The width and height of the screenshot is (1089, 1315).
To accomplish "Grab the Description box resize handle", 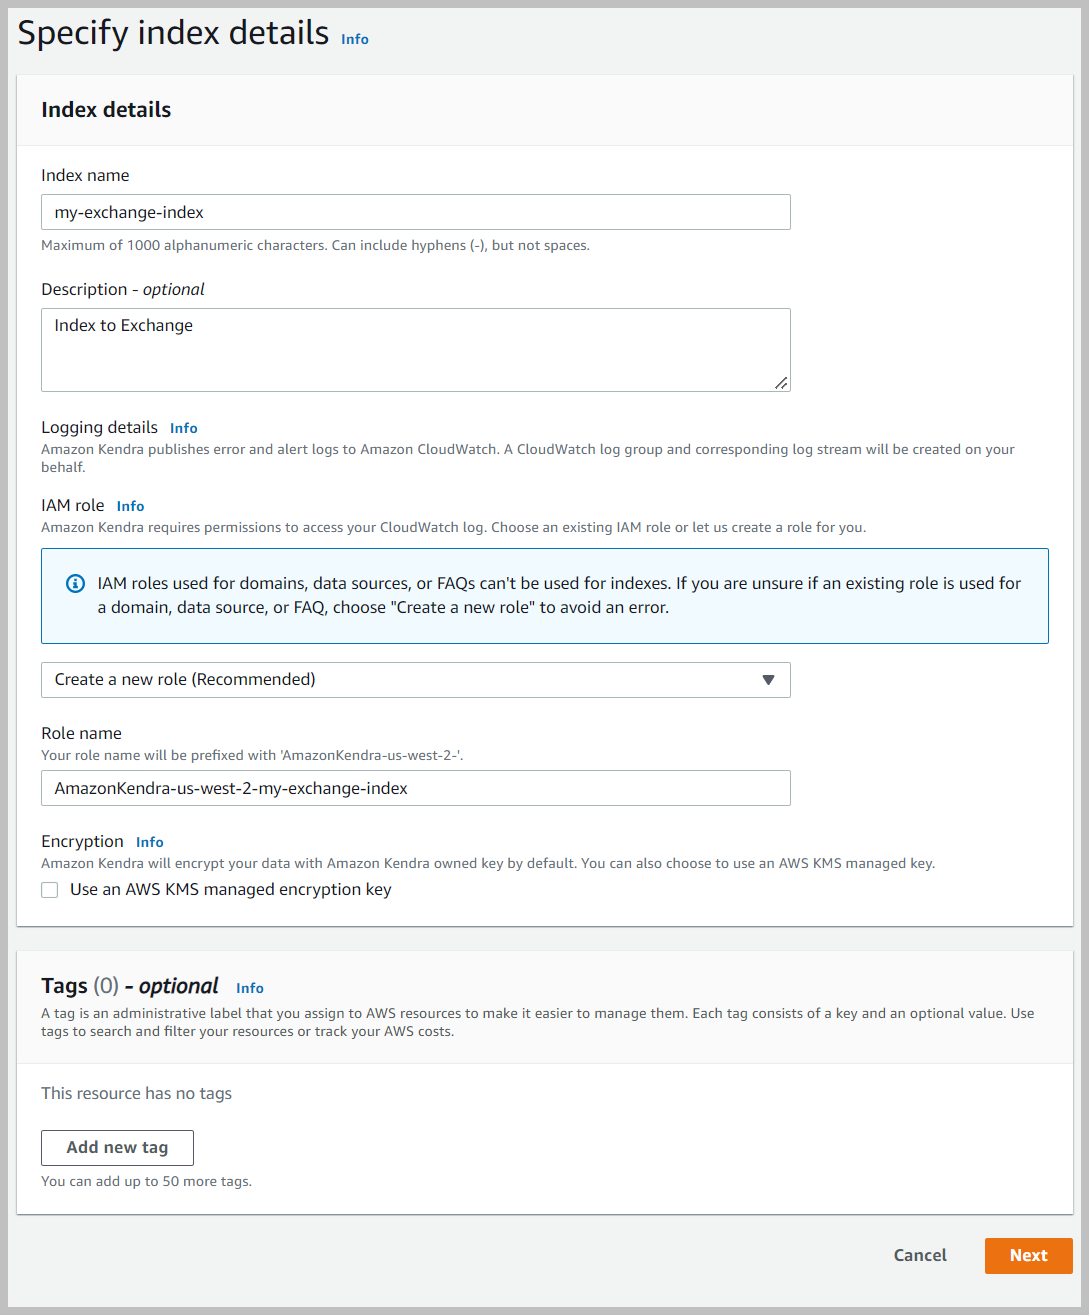I will (781, 382).
